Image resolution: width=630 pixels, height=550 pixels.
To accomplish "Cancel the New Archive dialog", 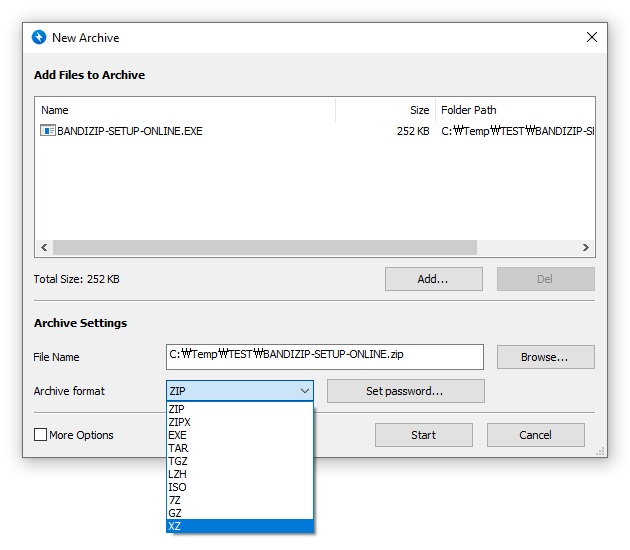I will (x=536, y=435).
